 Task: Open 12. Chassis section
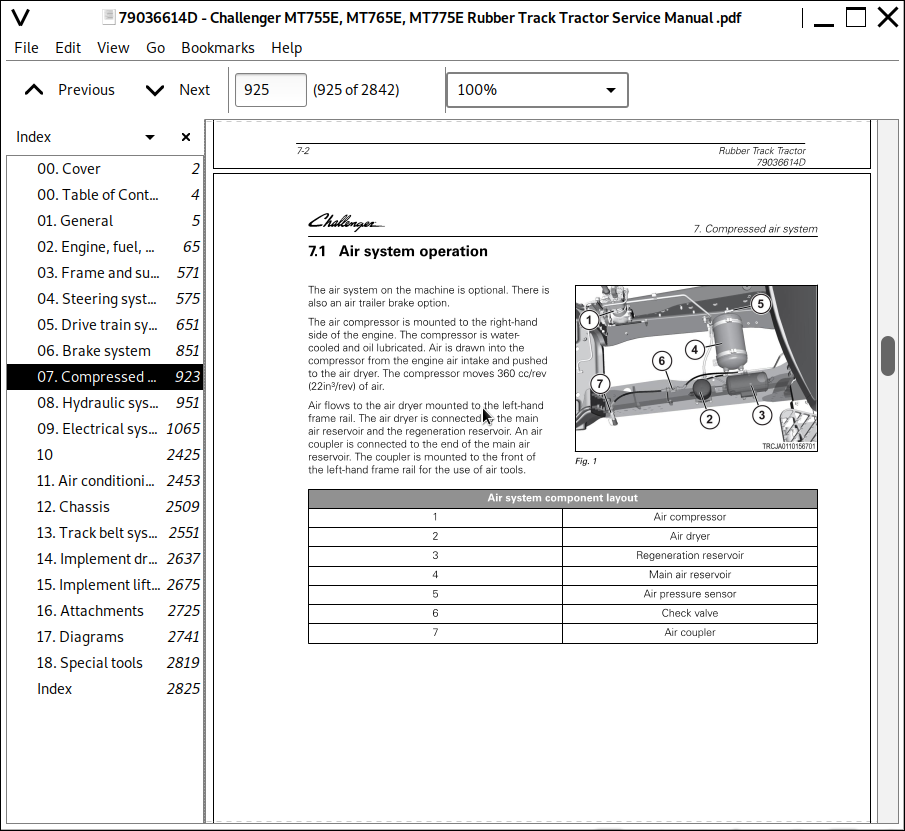[105, 507]
